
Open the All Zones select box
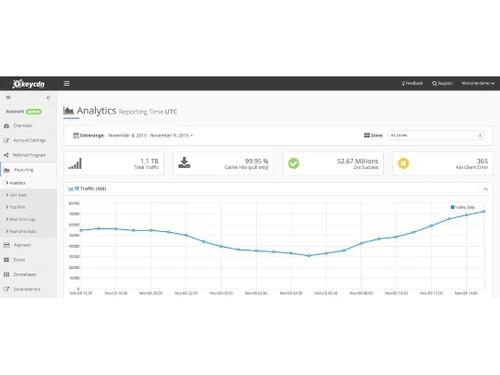pos(436,135)
